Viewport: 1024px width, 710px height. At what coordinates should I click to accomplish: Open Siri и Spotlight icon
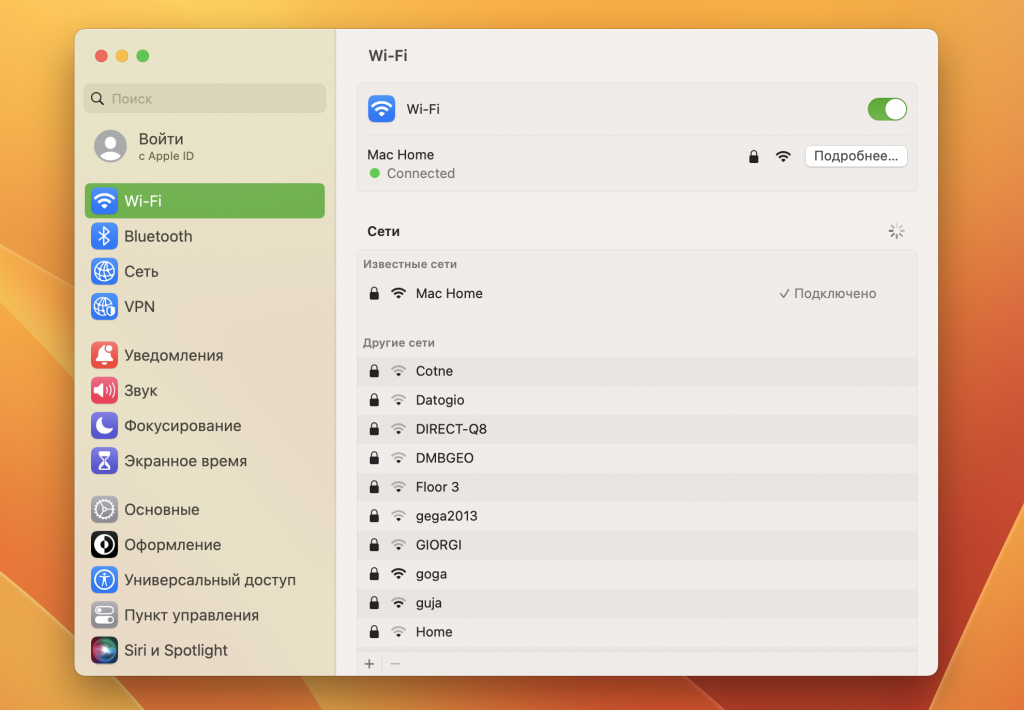(104, 650)
